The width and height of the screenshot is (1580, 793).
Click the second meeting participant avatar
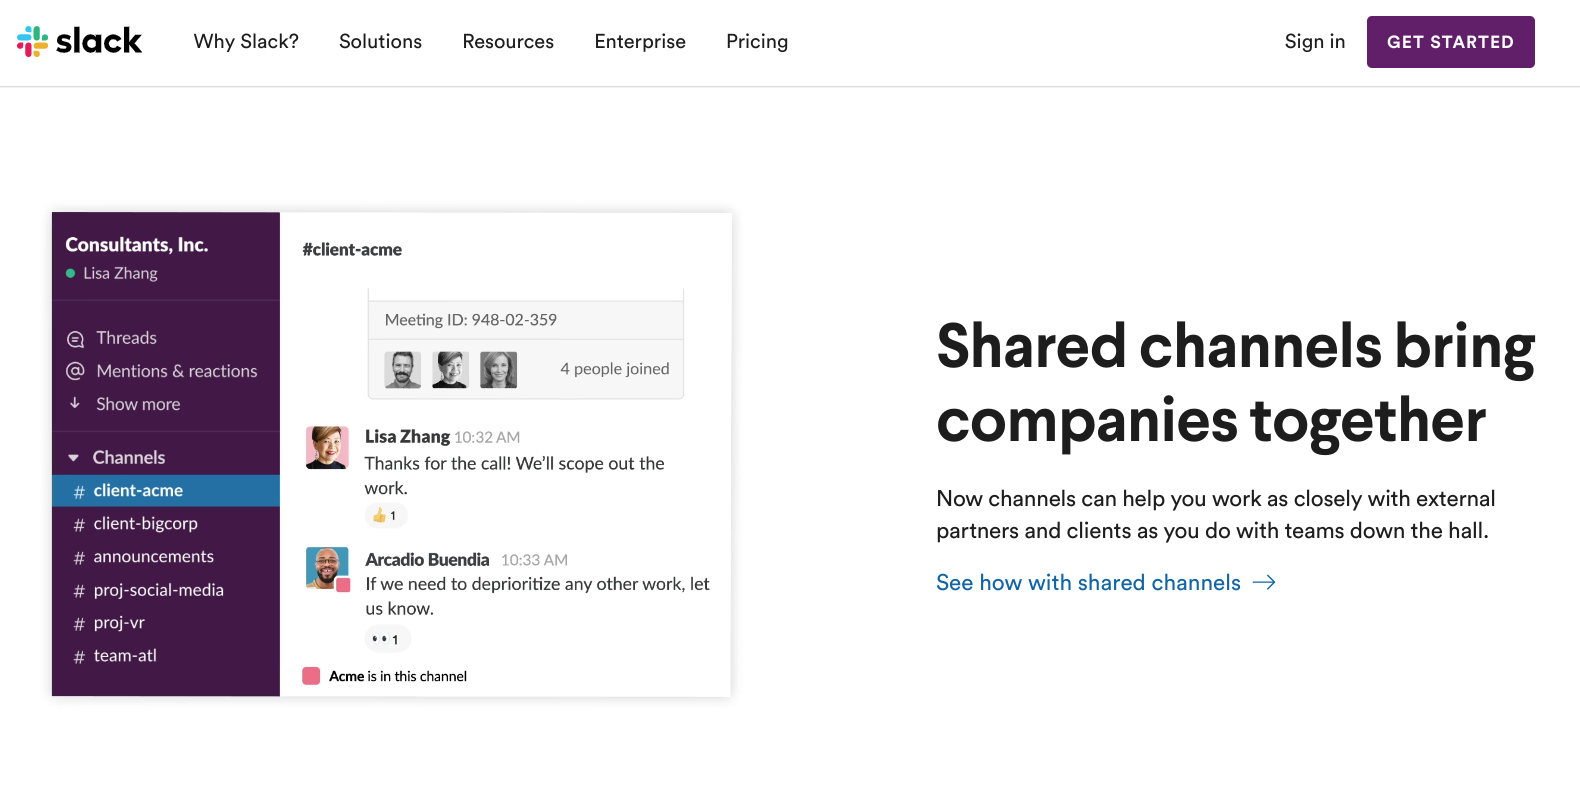coord(451,369)
